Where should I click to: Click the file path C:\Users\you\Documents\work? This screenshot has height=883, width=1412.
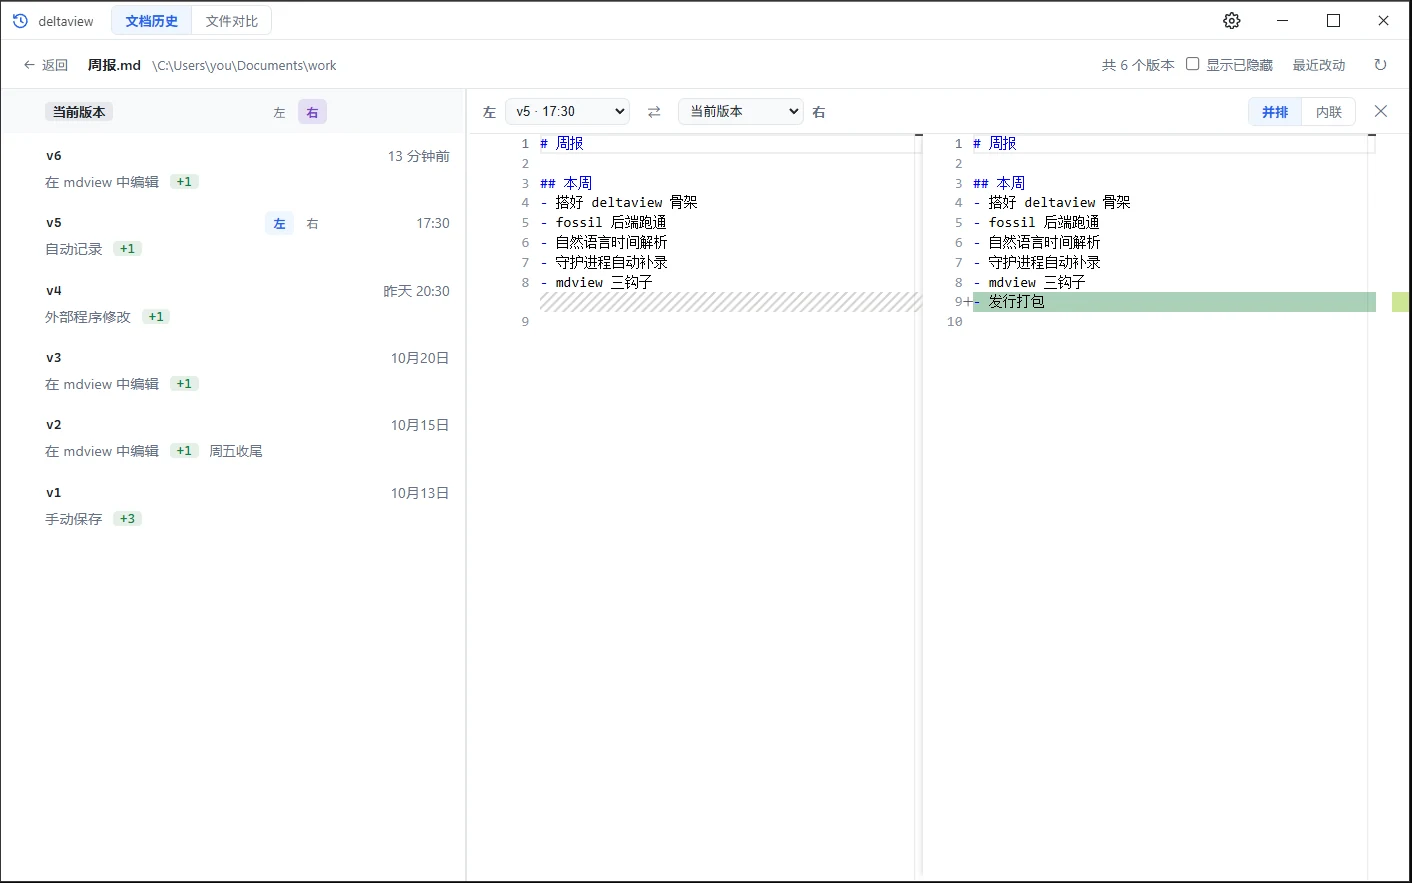point(244,65)
